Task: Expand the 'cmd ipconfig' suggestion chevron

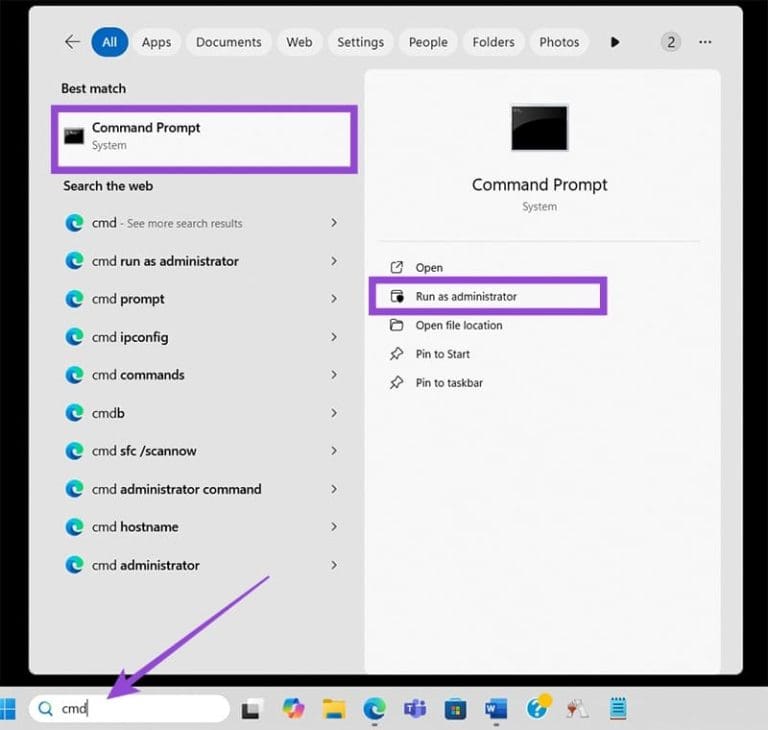Action: pyautogui.click(x=334, y=337)
